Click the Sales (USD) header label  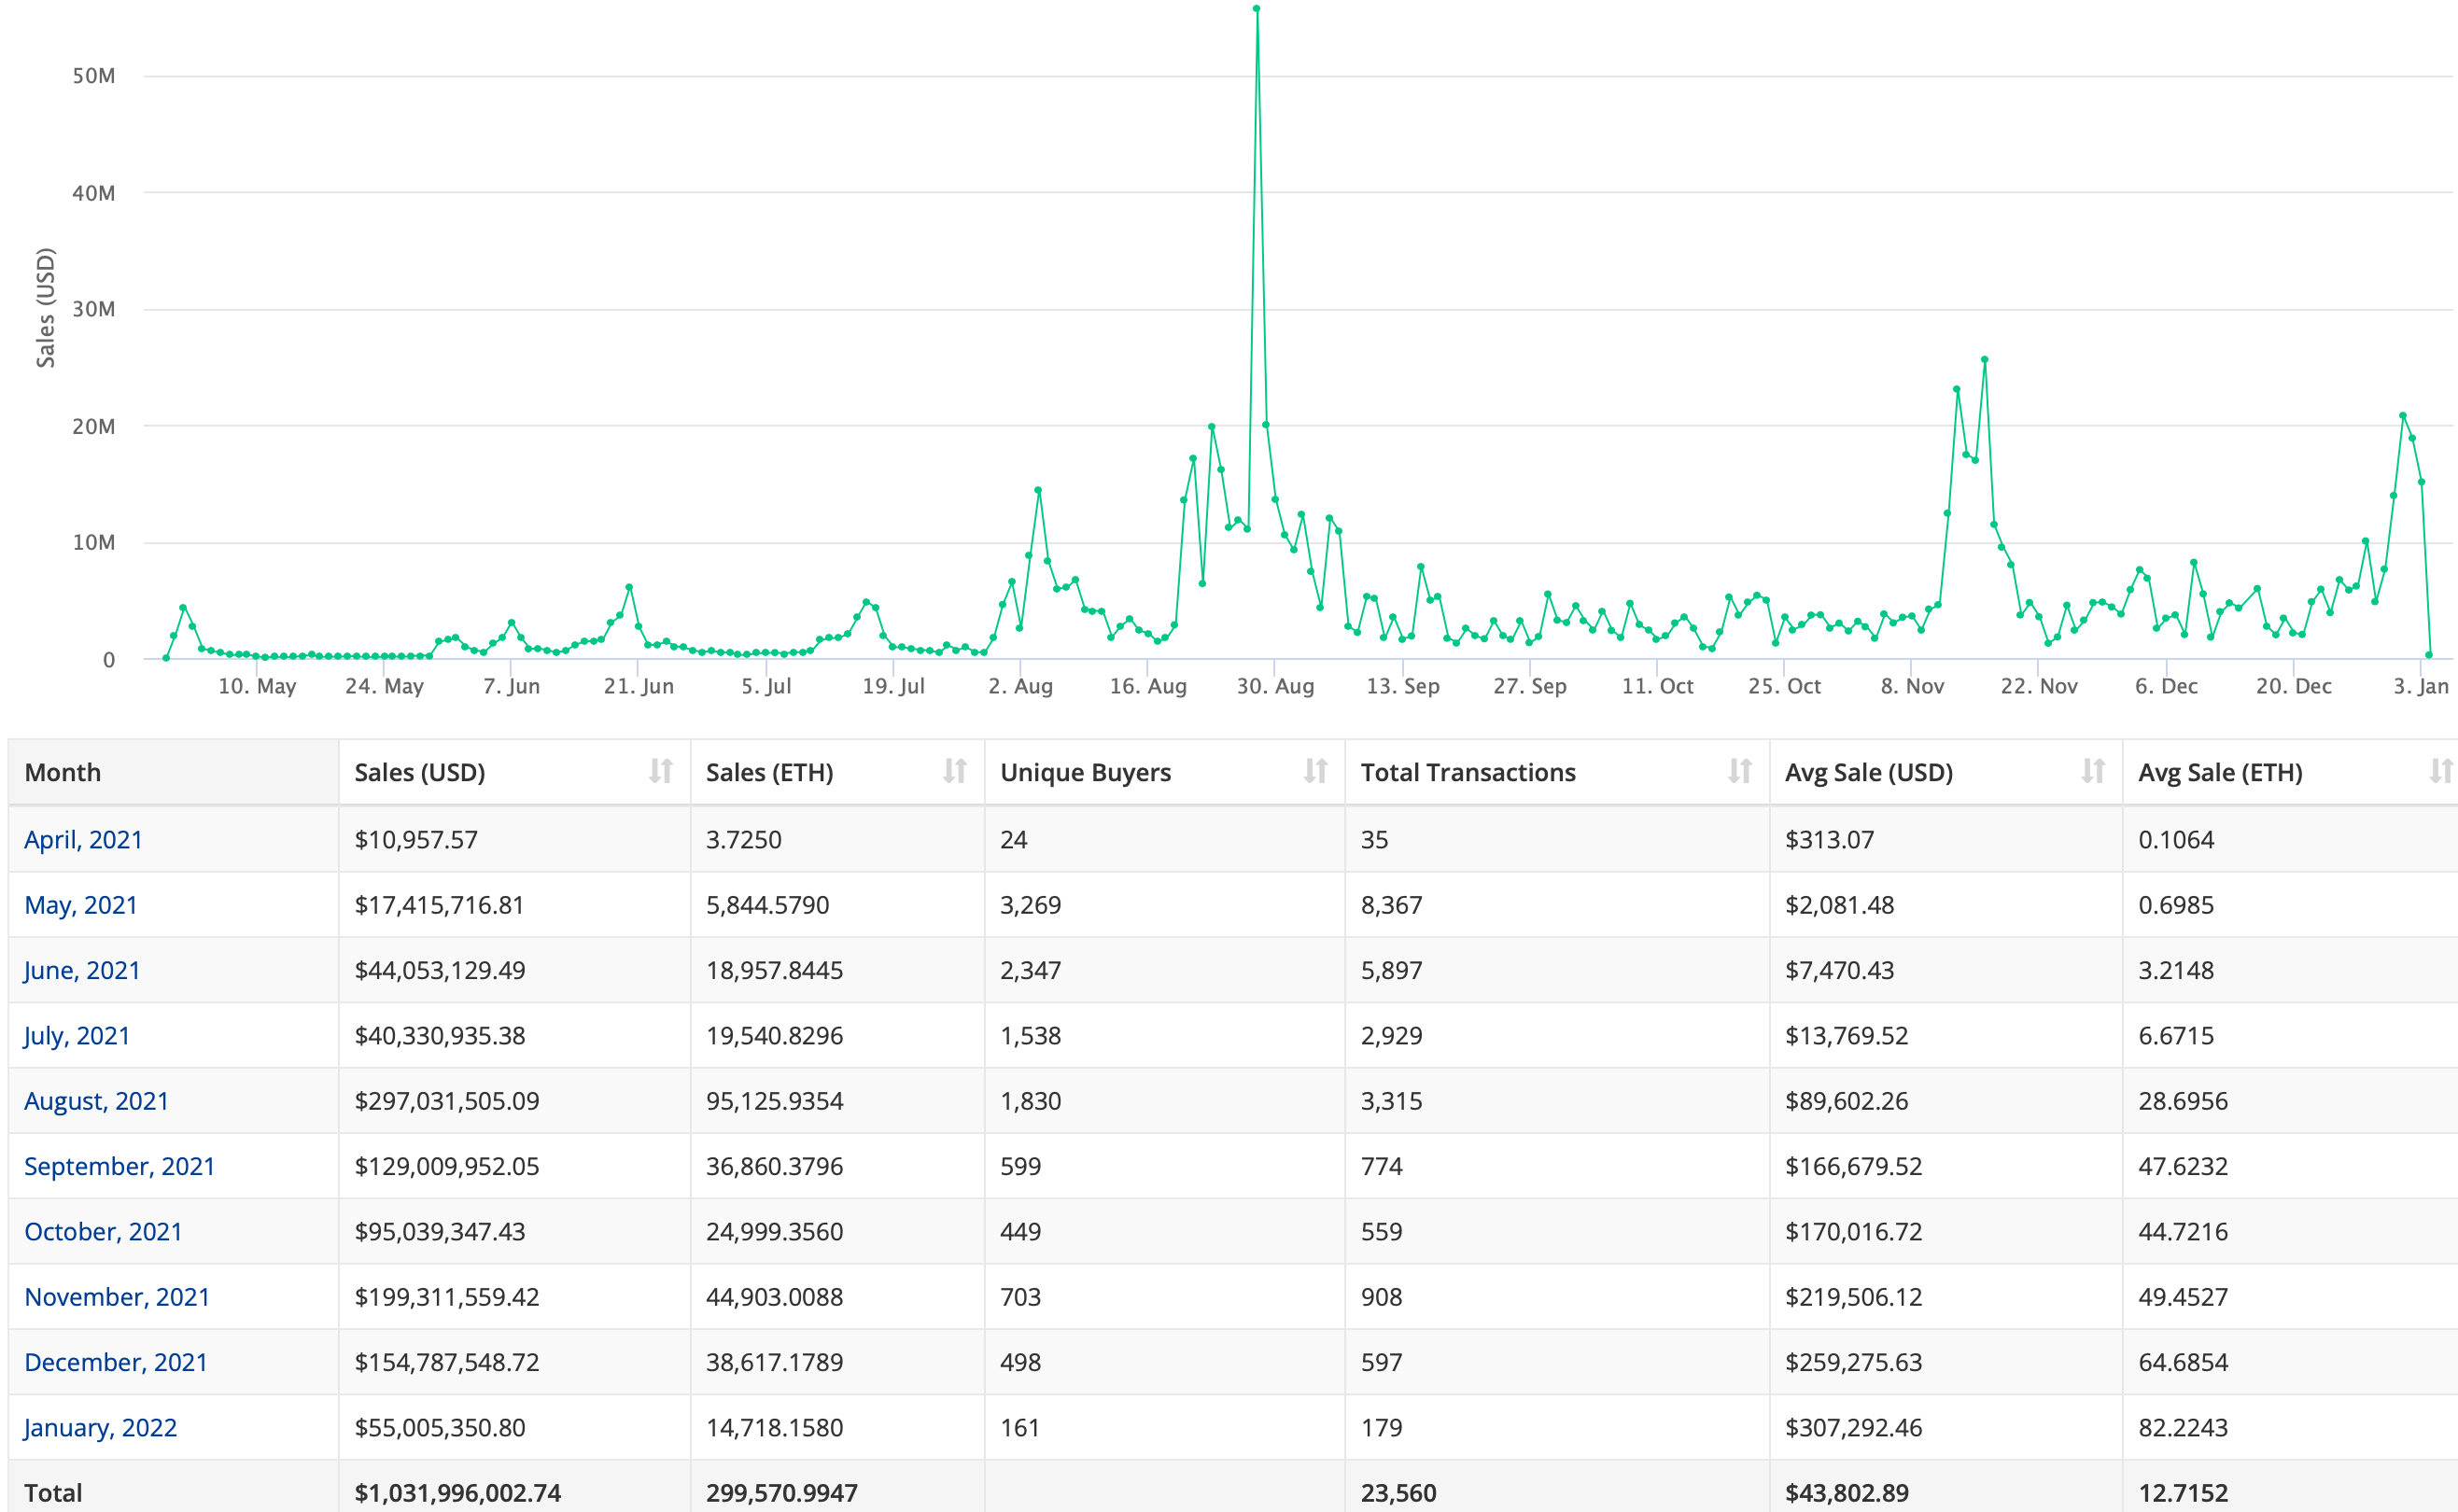pyautogui.click(x=420, y=772)
